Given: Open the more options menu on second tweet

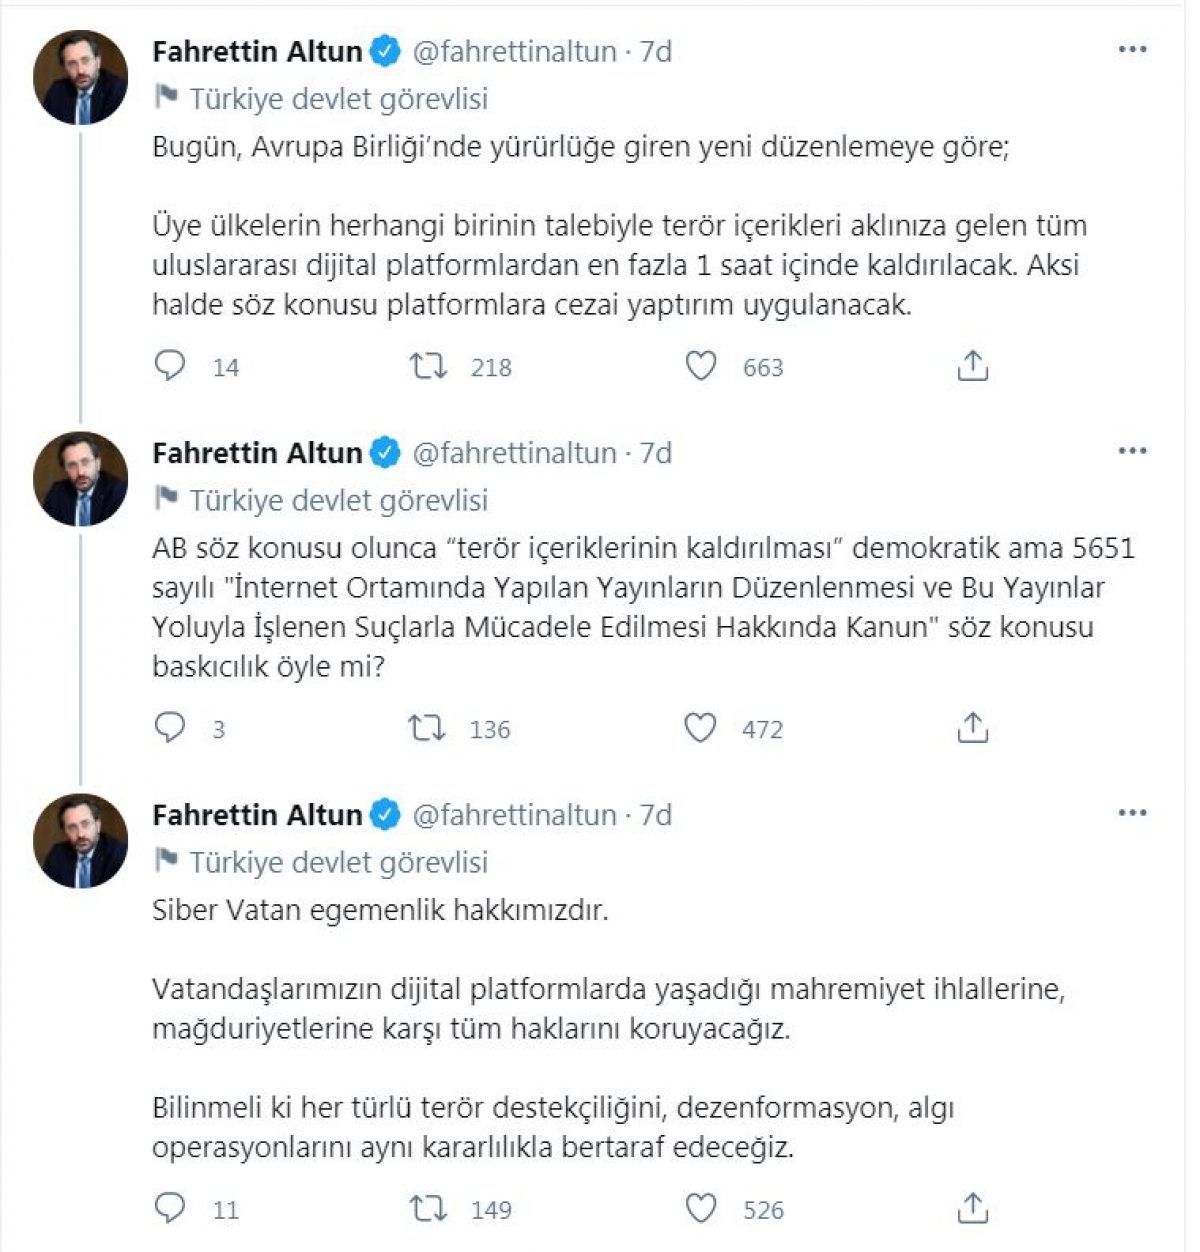Looking at the screenshot, I should click(x=1132, y=452).
